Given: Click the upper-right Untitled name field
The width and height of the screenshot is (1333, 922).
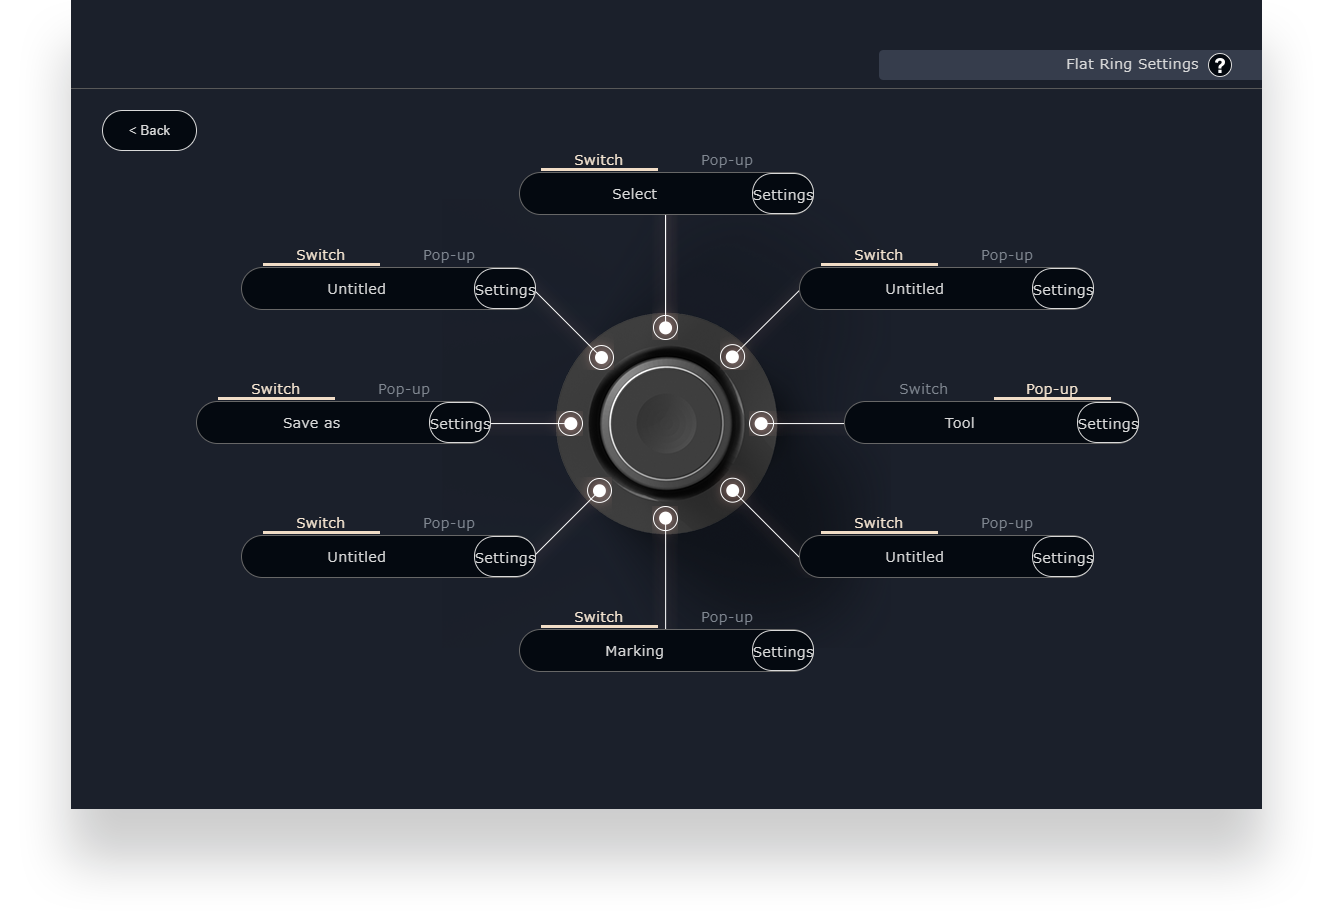Looking at the screenshot, I should tap(915, 289).
